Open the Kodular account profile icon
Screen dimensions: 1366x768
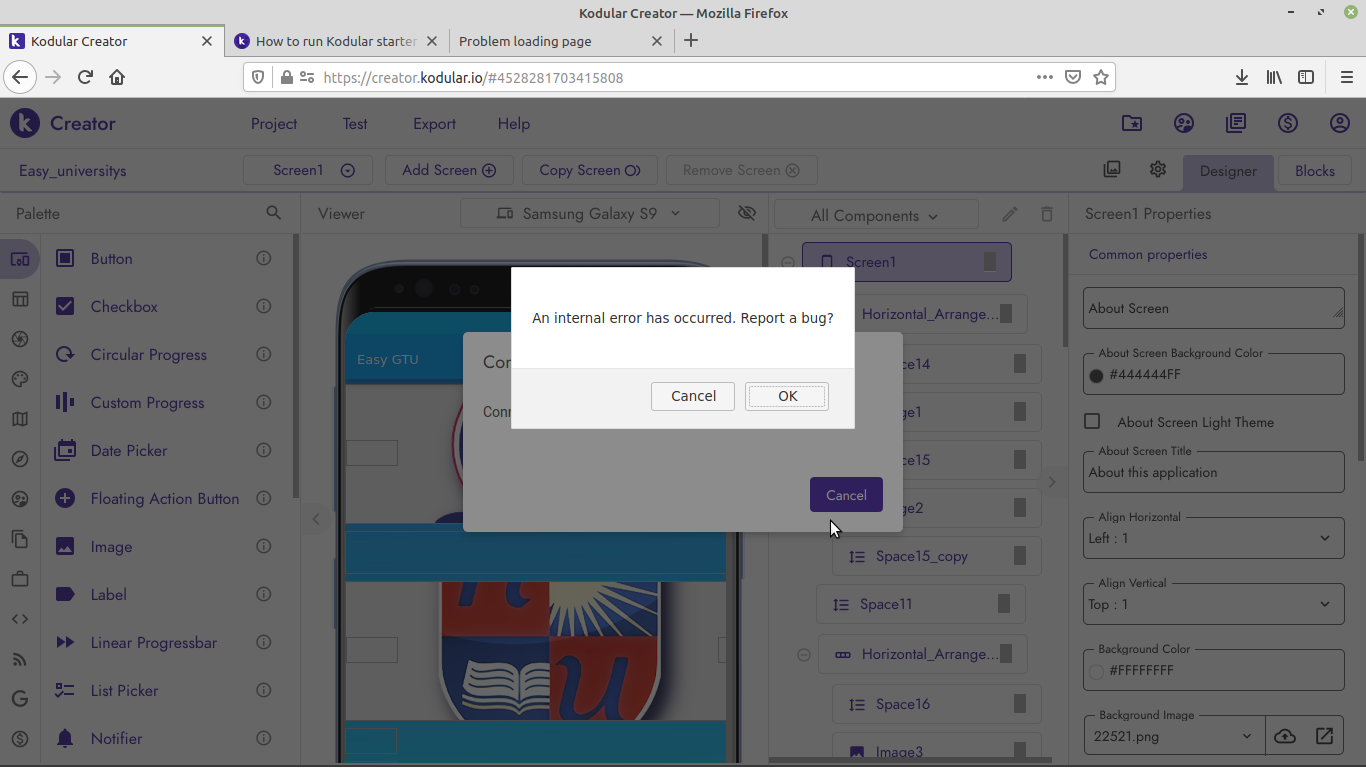coord(1340,123)
